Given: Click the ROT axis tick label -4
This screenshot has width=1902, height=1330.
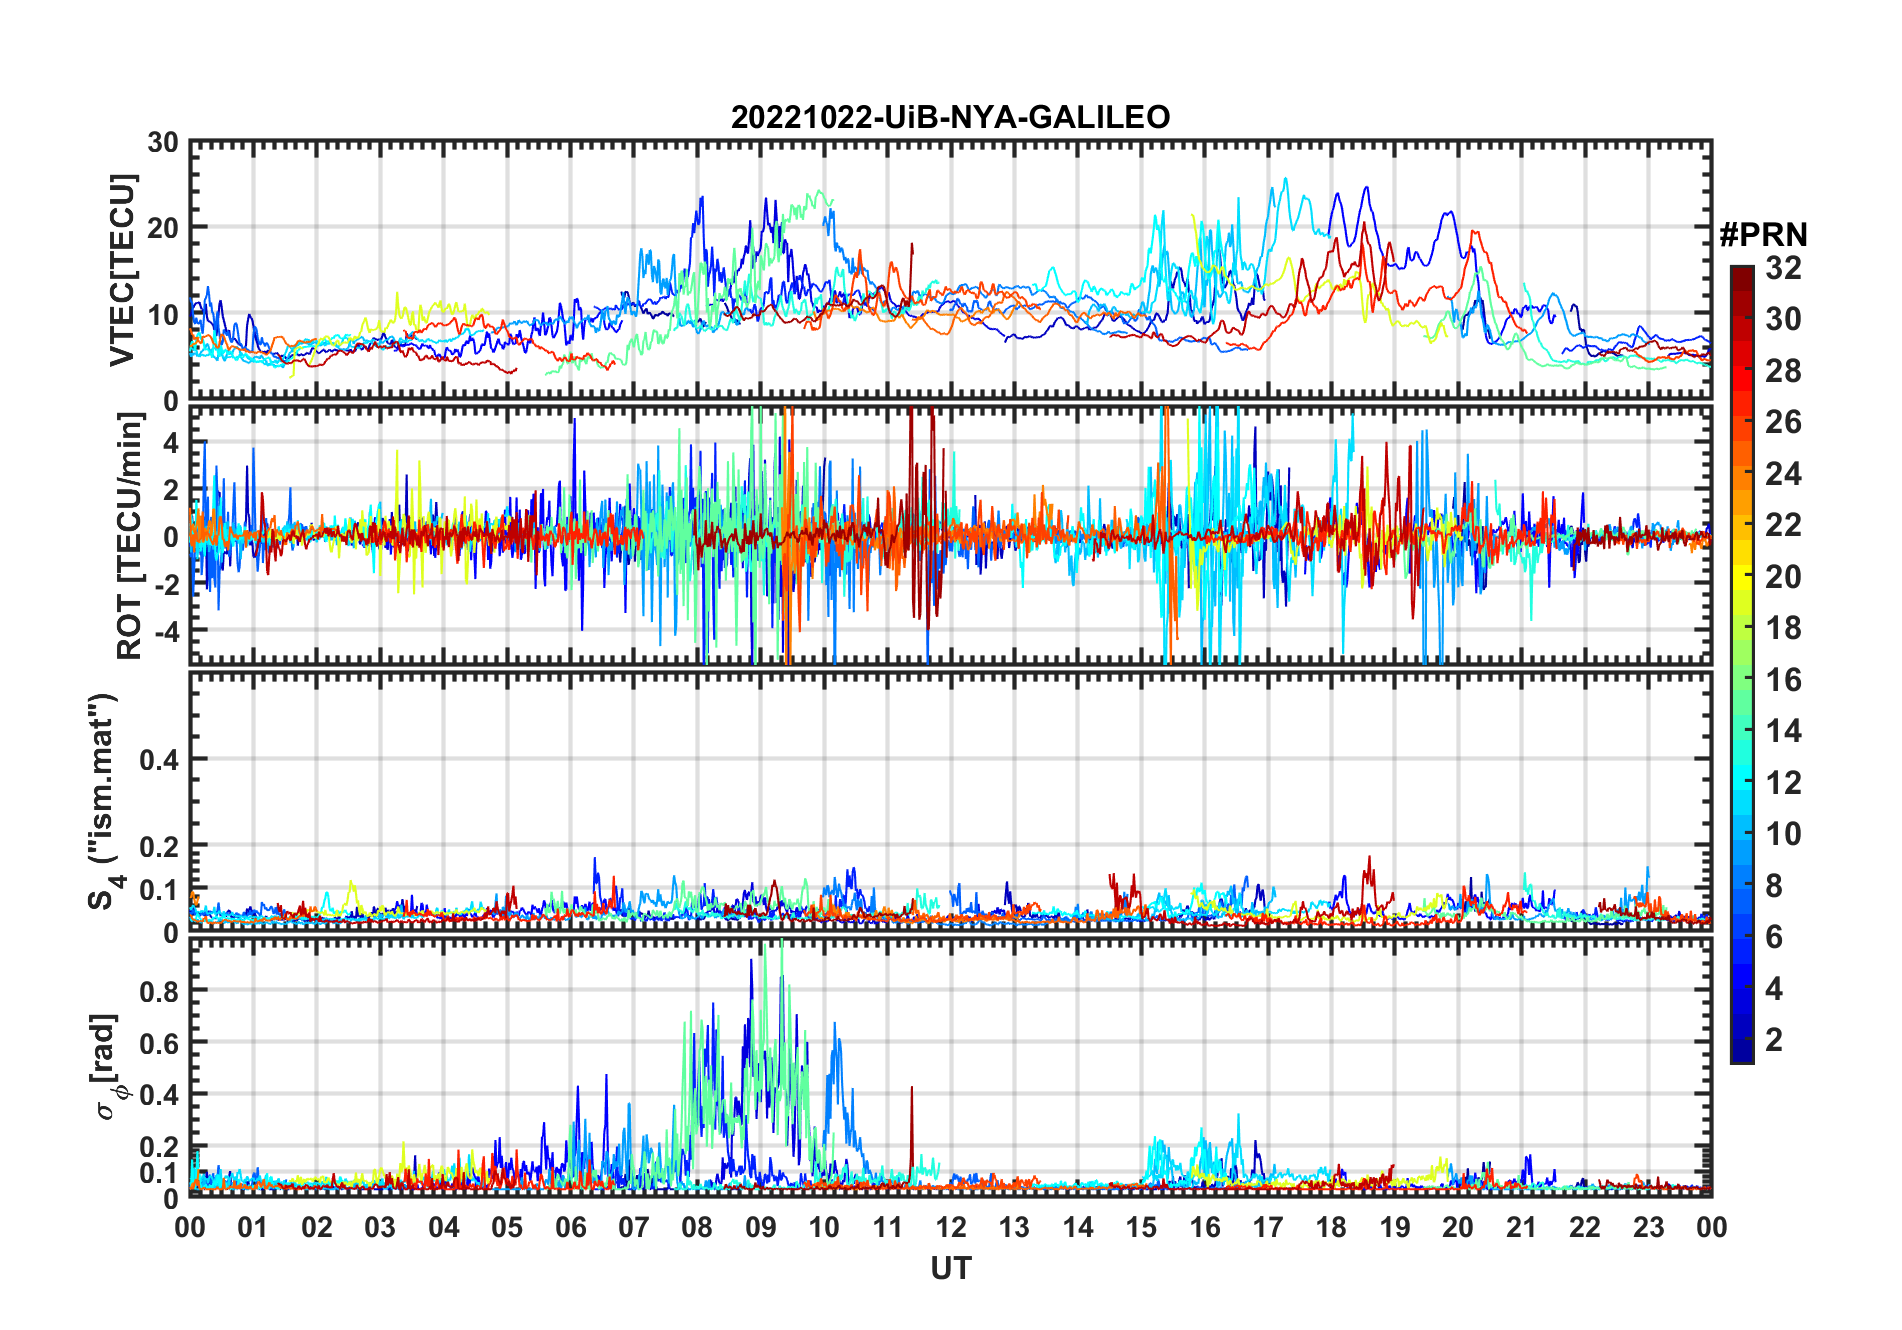Looking at the screenshot, I should click(x=166, y=631).
